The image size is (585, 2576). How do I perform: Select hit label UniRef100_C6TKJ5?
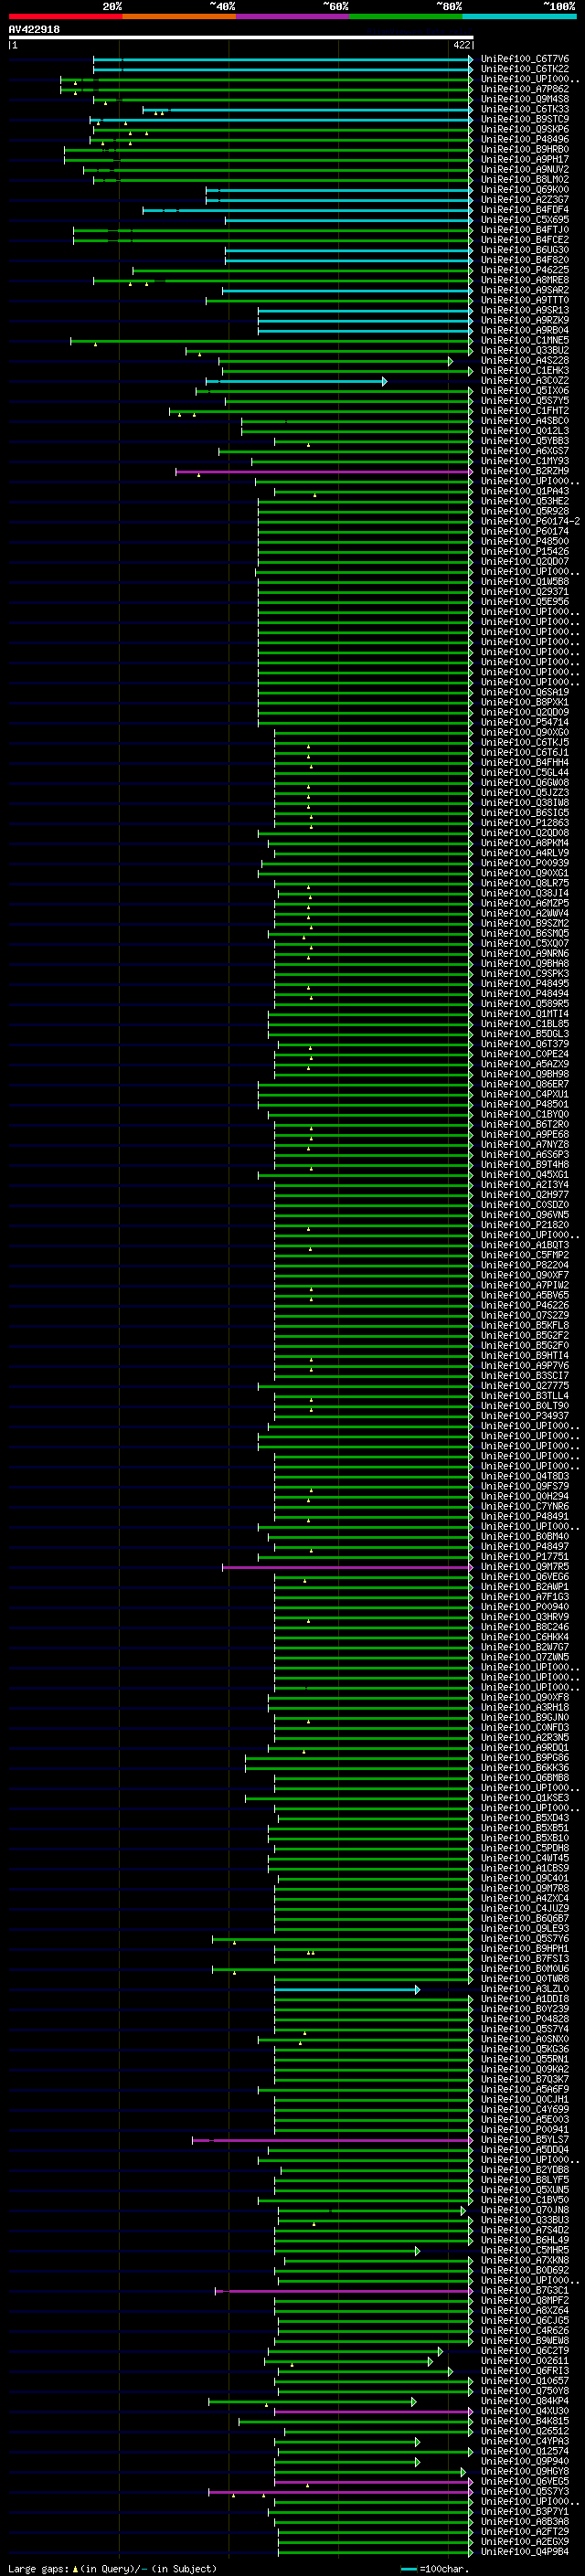pos(525,742)
